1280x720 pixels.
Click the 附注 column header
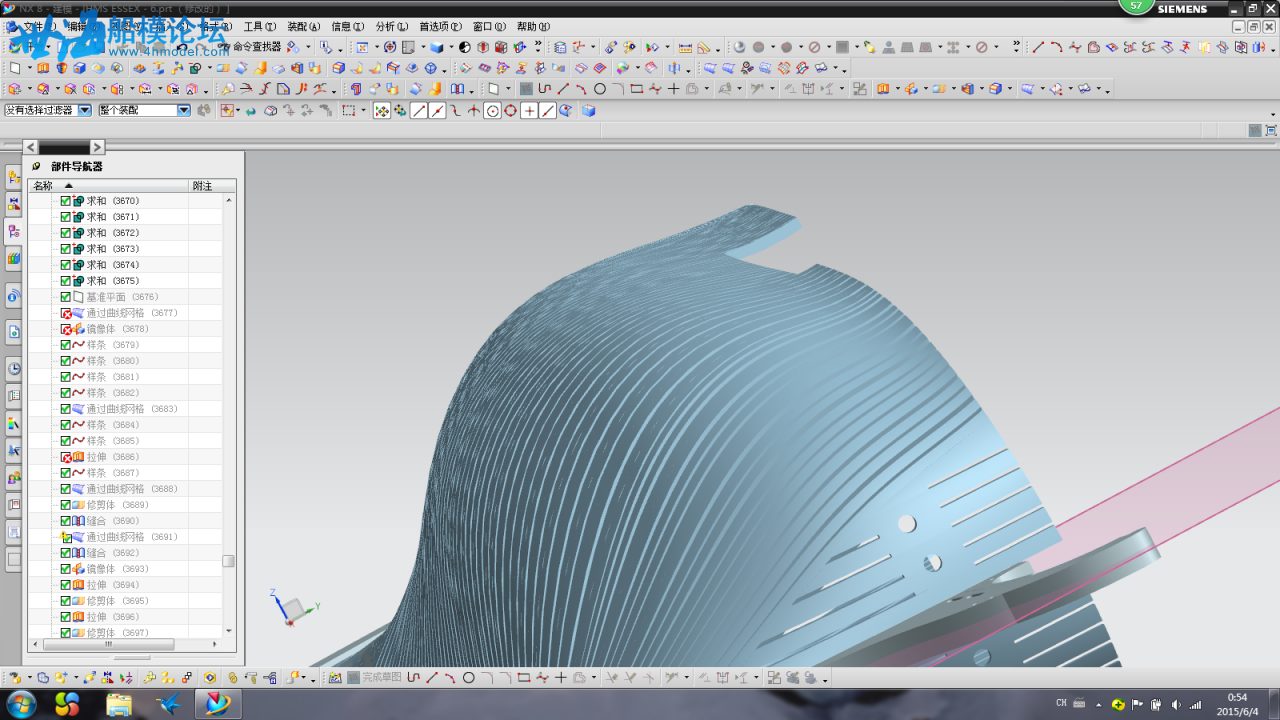(212, 186)
